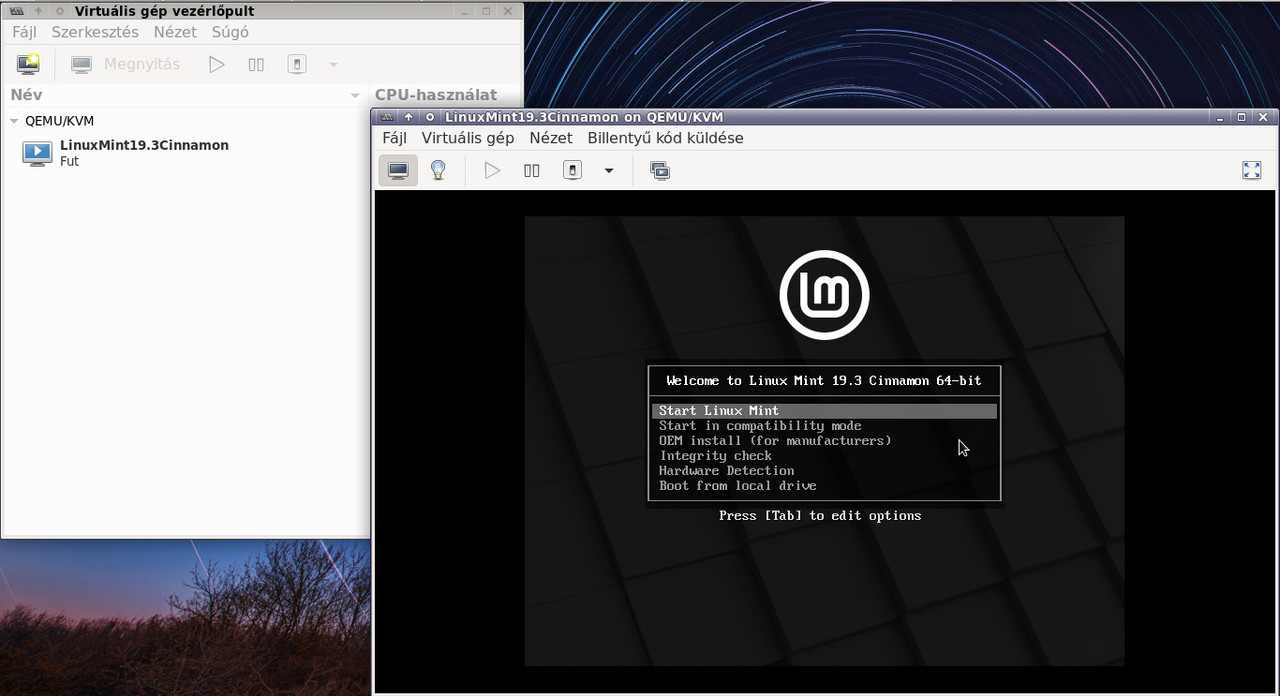This screenshot has width=1280, height=696.
Task: Expand shutdown options arrow in console toolbar
Action: tap(609, 170)
